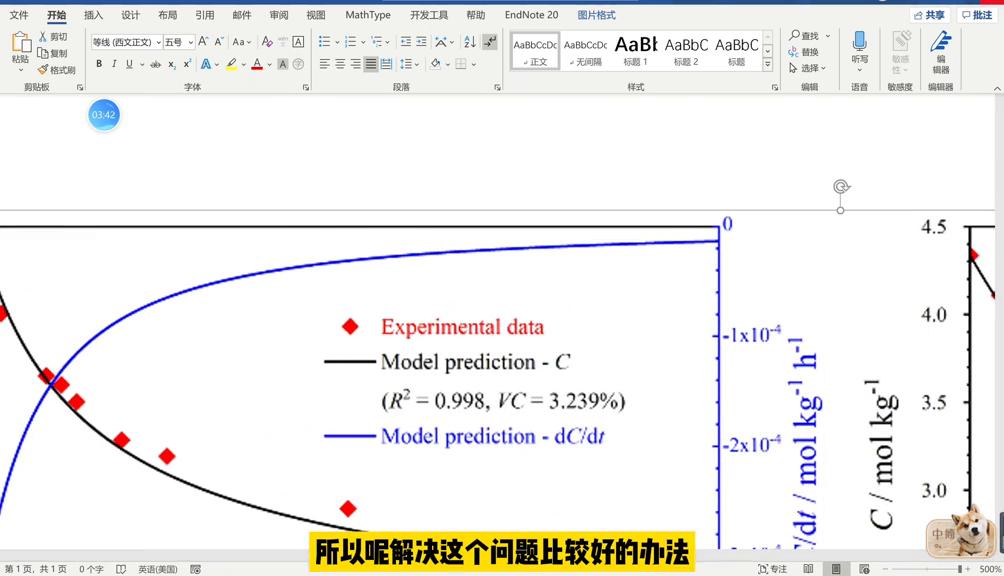Toggle italic formatting with the I icon

tap(113, 62)
